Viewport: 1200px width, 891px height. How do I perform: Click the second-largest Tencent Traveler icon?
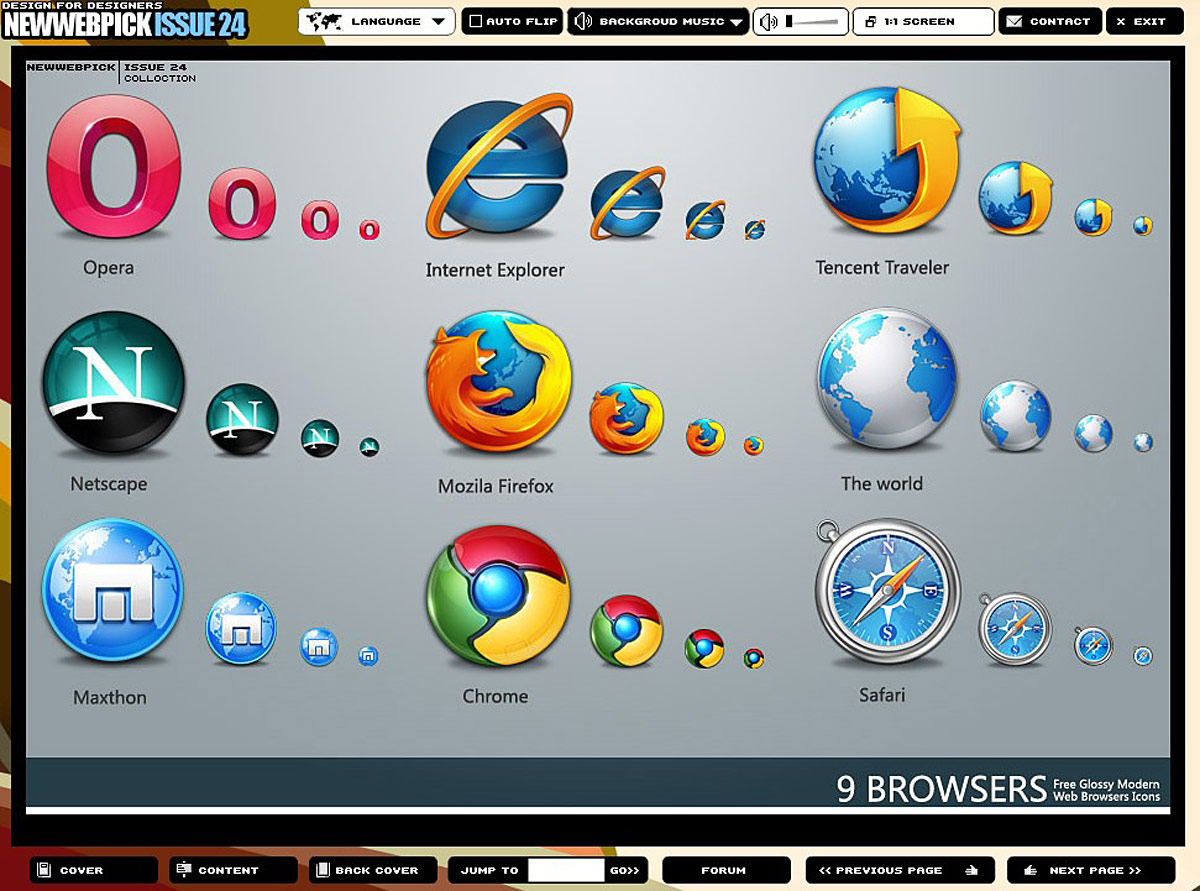(x=1015, y=198)
